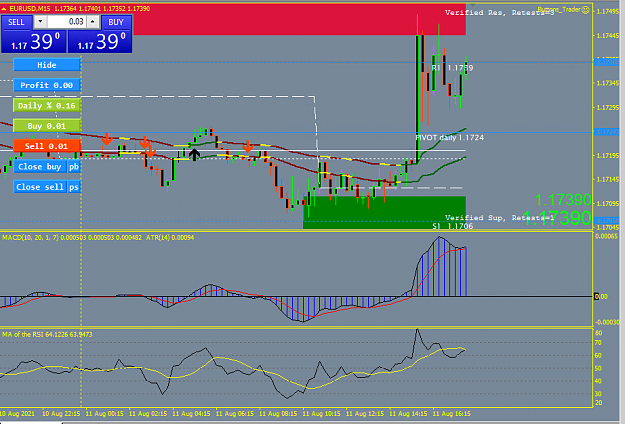Click the 'S1 1.1706' level label
This screenshot has height=424, width=625.
453,226
